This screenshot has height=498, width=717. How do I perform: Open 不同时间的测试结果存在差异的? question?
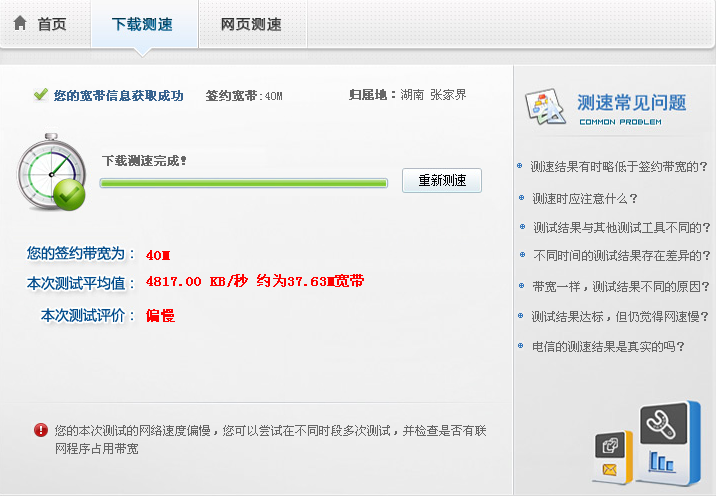click(622, 255)
